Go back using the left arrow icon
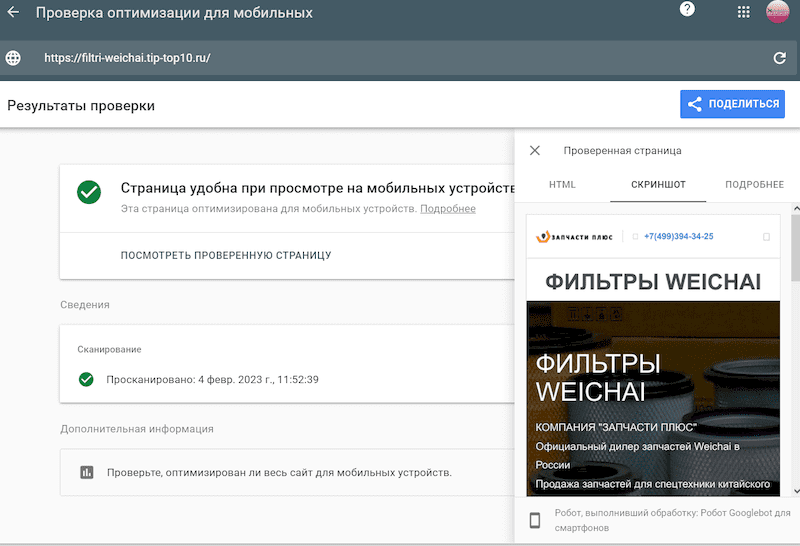Image resolution: width=800 pixels, height=546 pixels. 13,12
